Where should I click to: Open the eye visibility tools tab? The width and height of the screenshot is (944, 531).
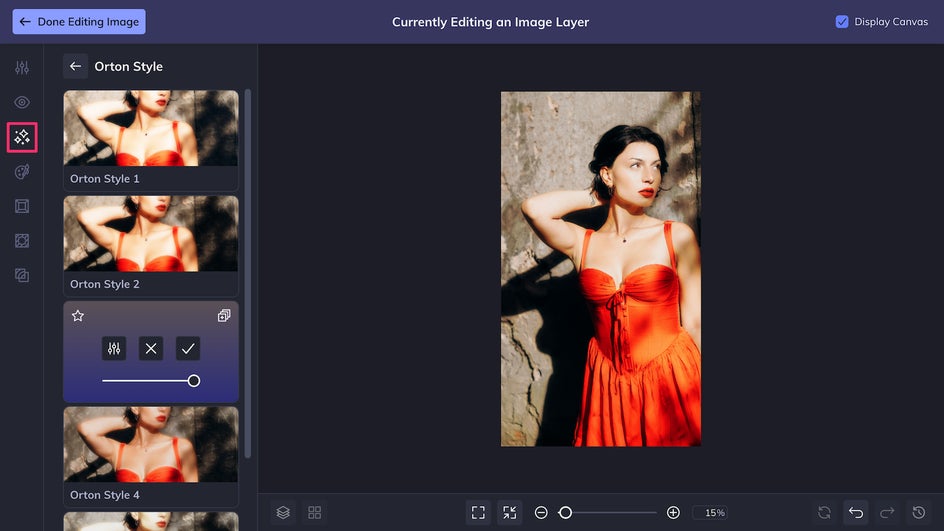pos(22,102)
